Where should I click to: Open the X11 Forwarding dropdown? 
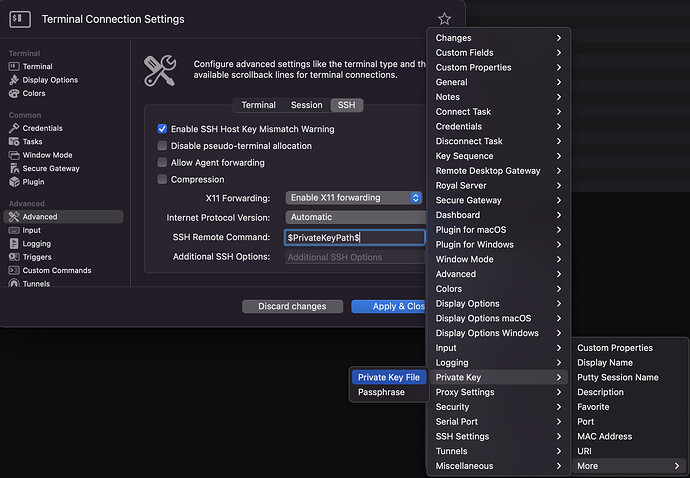point(353,198)
